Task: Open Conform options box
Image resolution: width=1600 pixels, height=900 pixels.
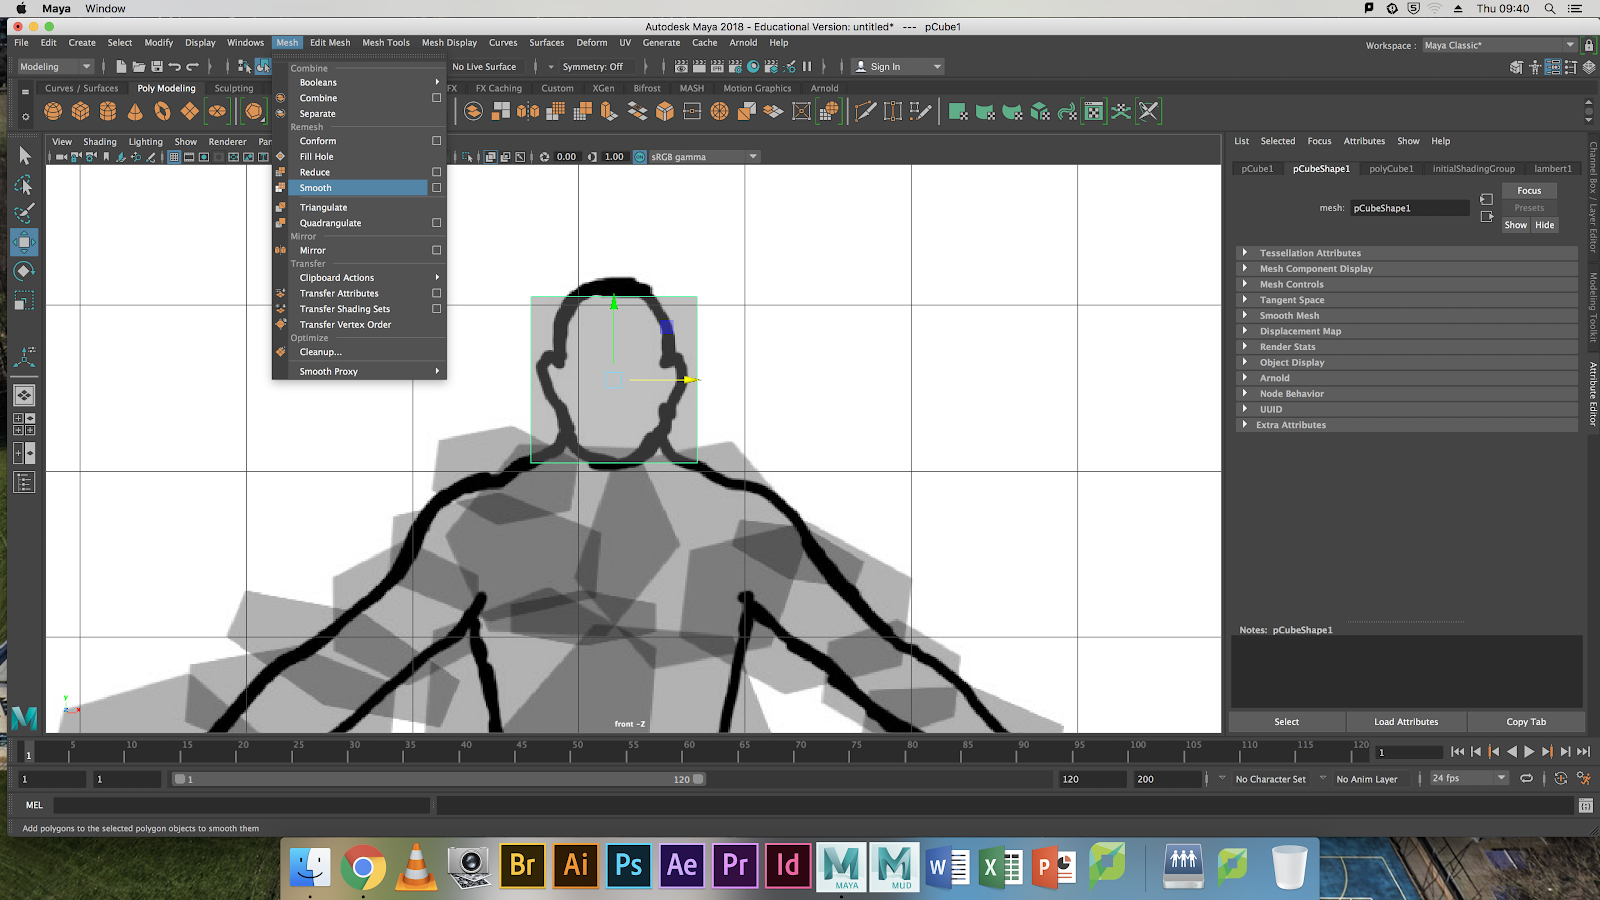Action: tap(436, 141)
